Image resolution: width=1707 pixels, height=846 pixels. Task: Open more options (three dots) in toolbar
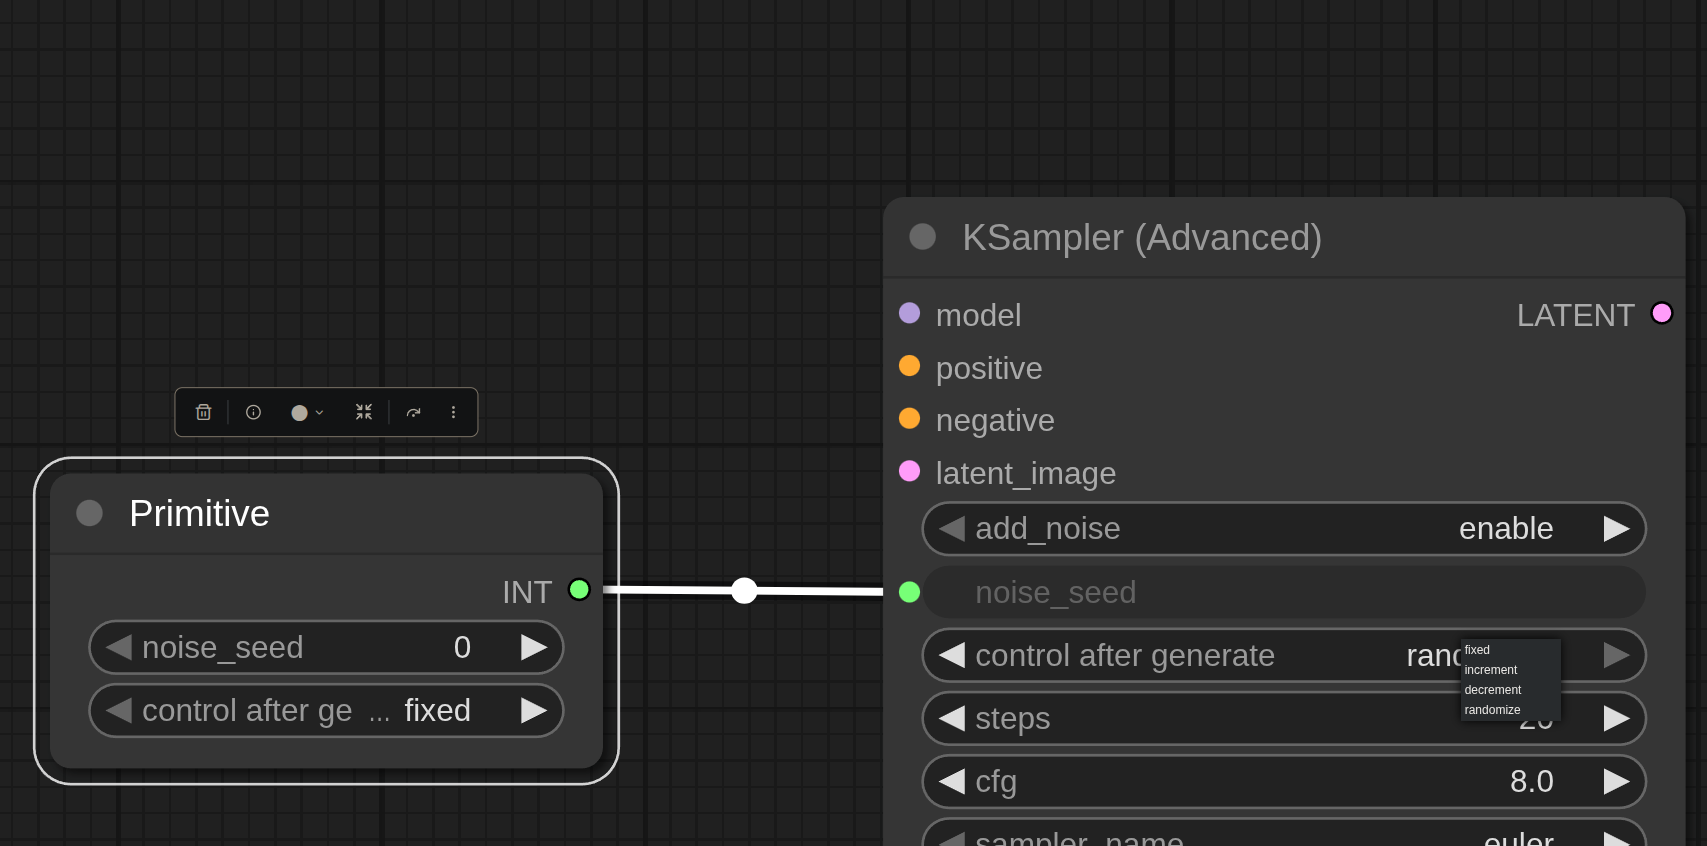point(453,412)
